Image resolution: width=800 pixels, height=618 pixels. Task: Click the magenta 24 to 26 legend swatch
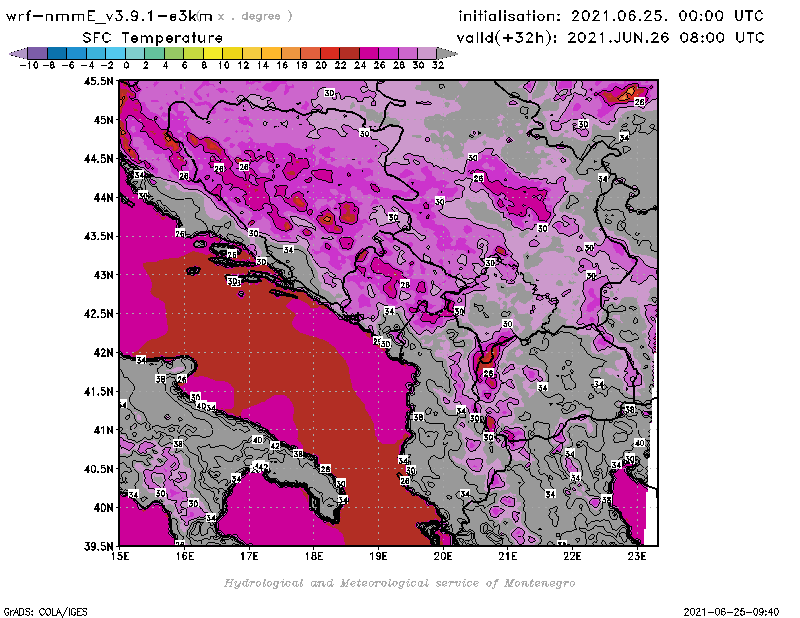click(369, 53)
